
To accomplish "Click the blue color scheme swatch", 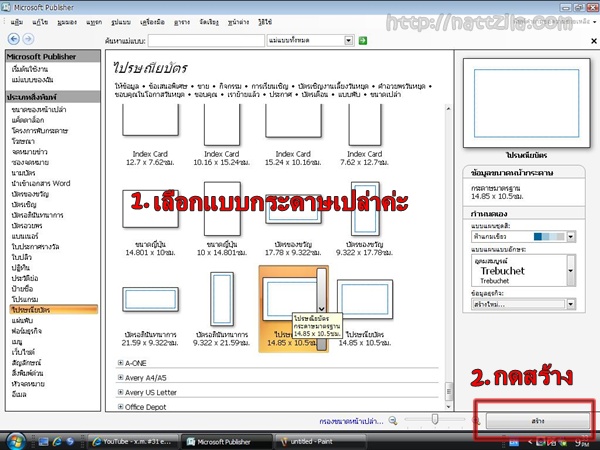I will pyautogui.click(x=549, y=236).
